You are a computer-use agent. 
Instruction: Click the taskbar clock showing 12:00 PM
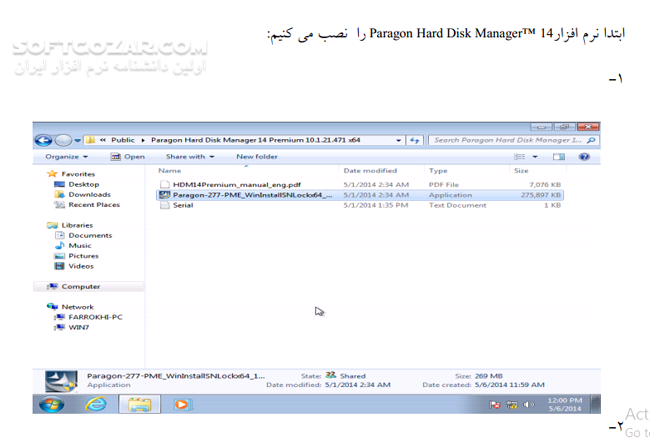565,404
